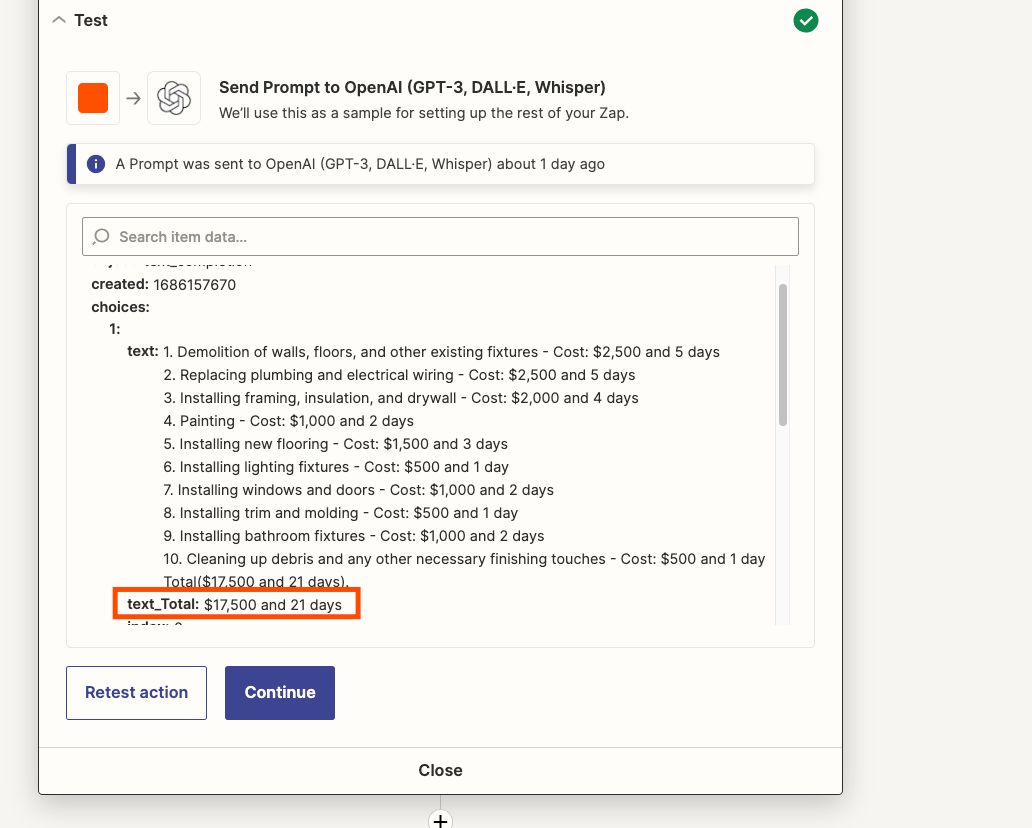Click the Installing bathroom fixtures line
Screen dimensions: 1032x828
(353, 536)
